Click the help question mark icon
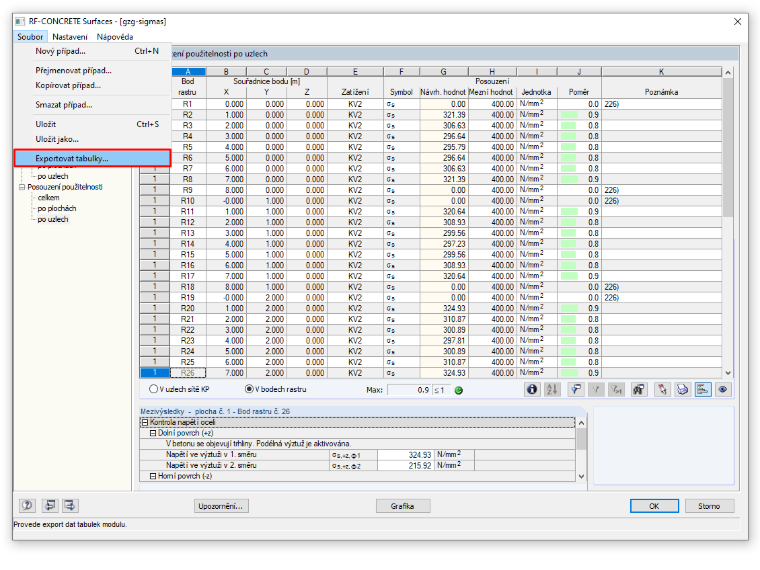The image size is (760, 570). point(27,506)
